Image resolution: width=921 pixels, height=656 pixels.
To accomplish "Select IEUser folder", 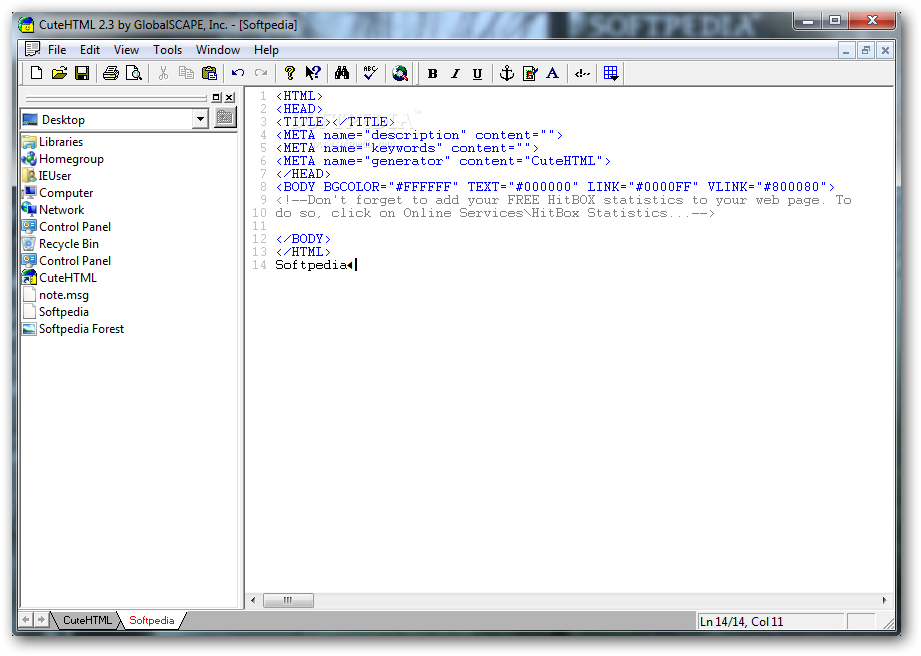I will click(x=47, y=176).
